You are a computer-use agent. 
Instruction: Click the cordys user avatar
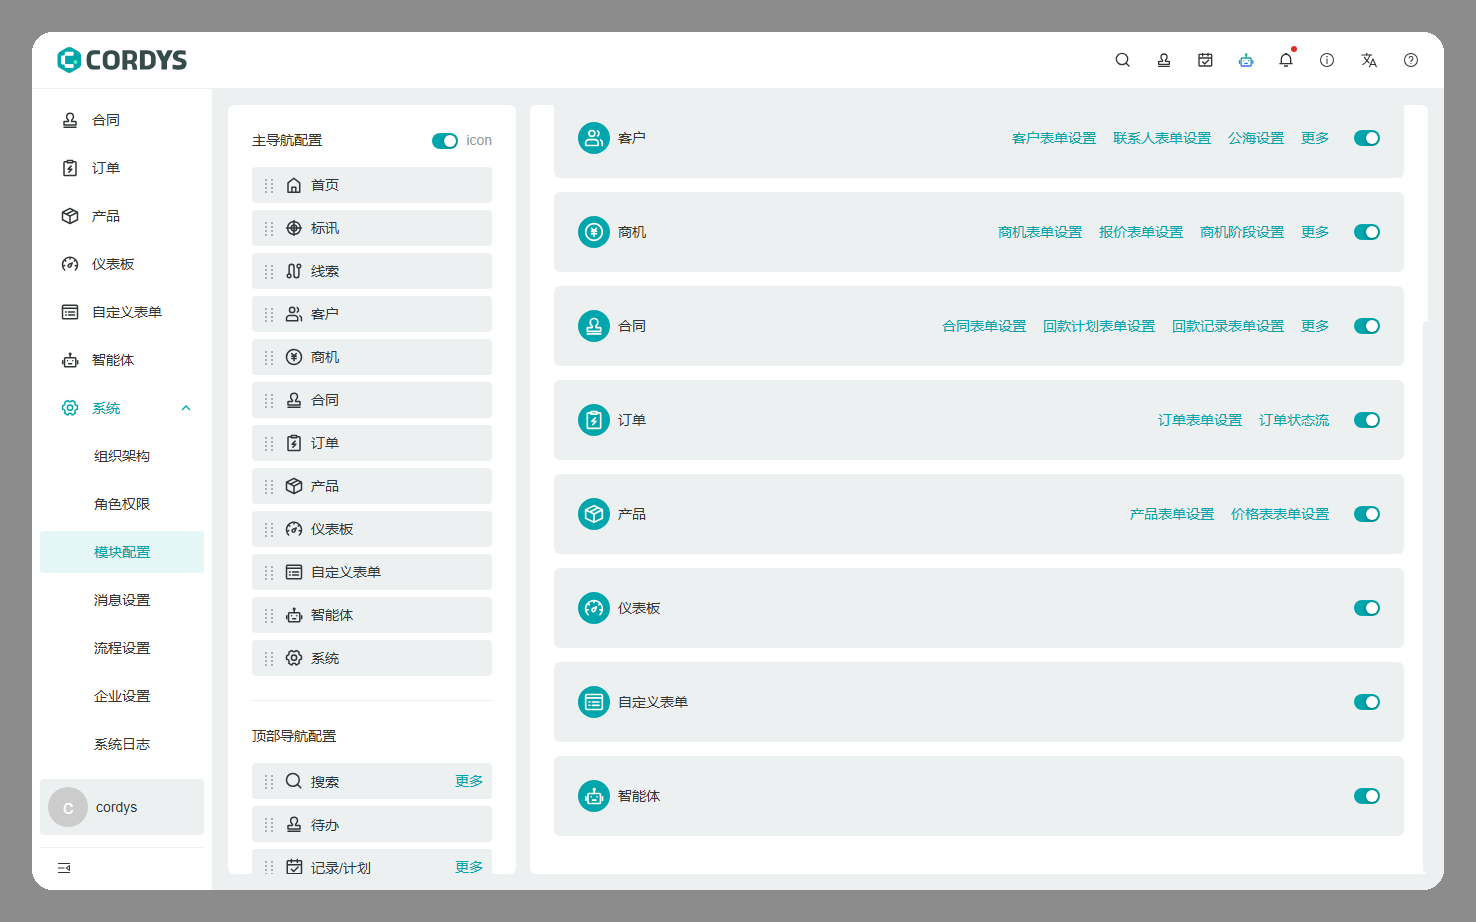coord(68,807)
